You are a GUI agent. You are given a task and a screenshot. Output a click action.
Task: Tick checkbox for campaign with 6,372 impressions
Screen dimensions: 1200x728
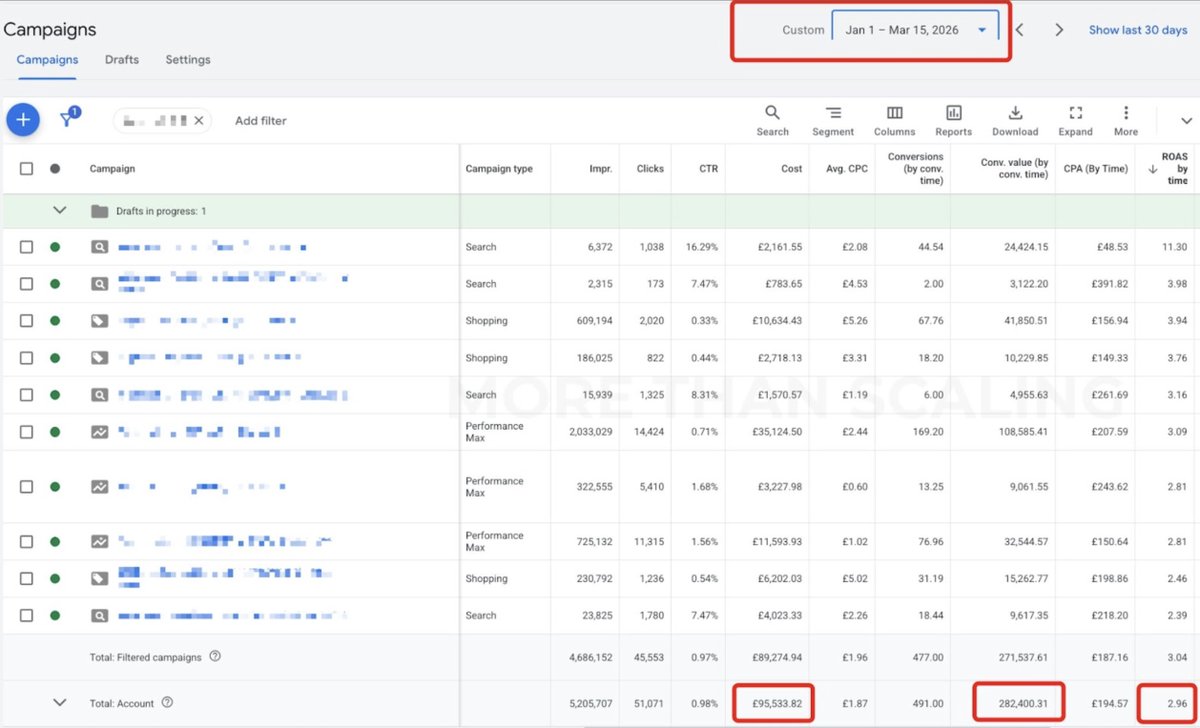(x=26, y=247)
